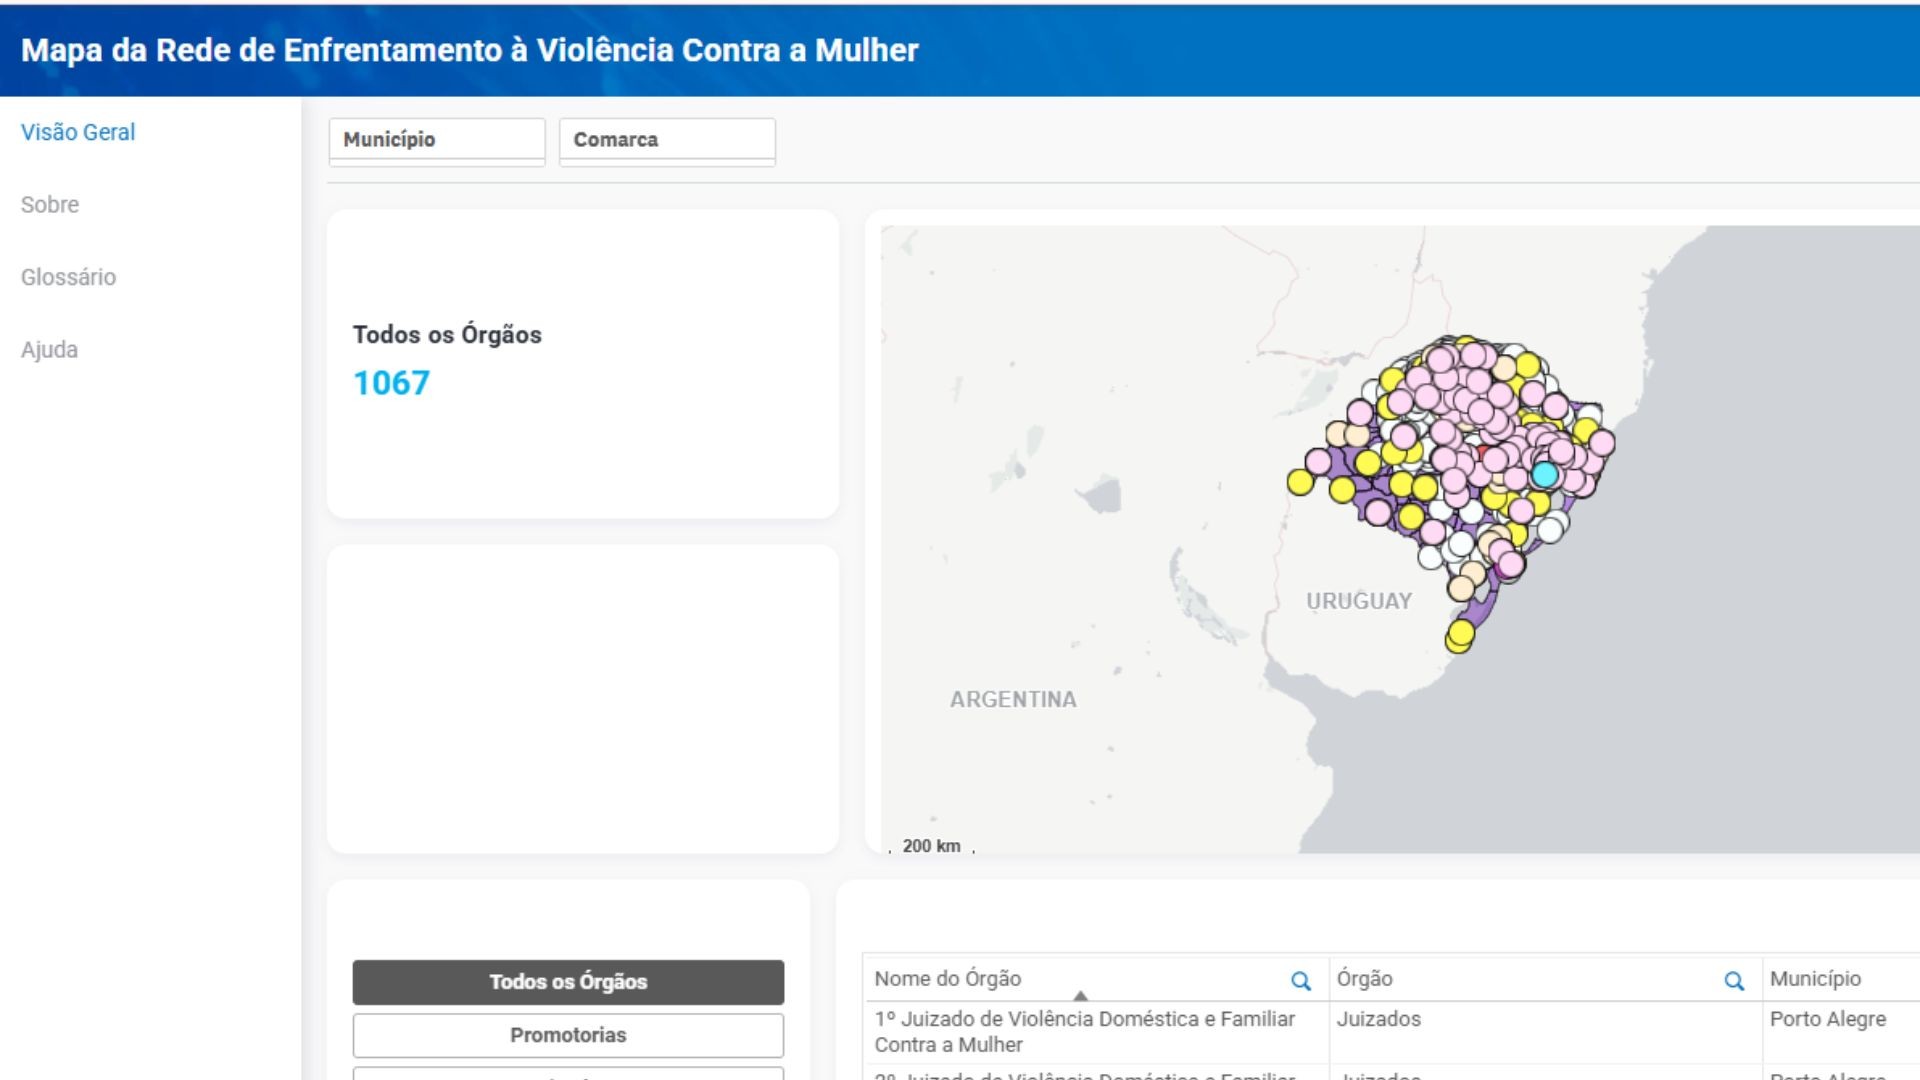
Task: Toggle the Todos os Órgãos filter
Action: click(567, 981)
